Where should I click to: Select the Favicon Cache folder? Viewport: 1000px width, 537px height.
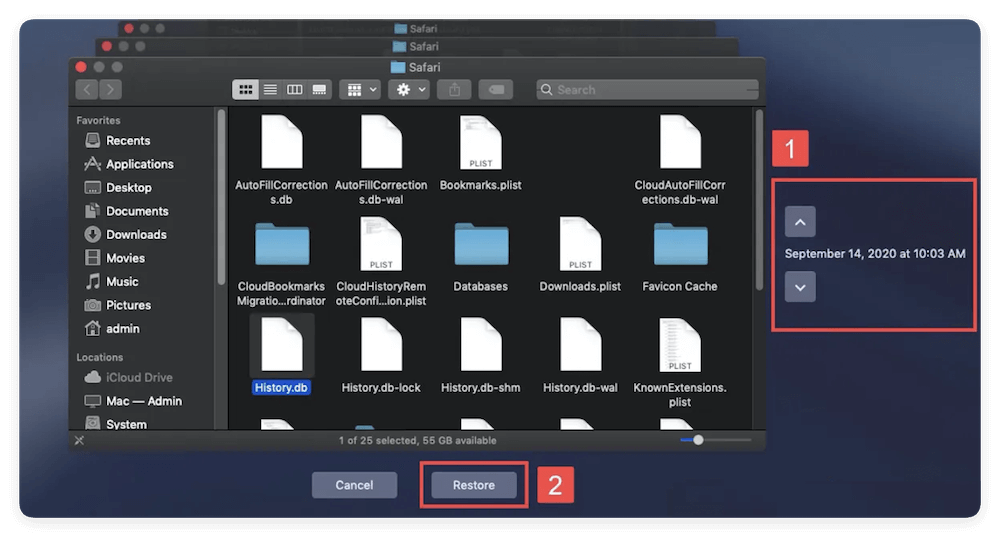(680, 254)
